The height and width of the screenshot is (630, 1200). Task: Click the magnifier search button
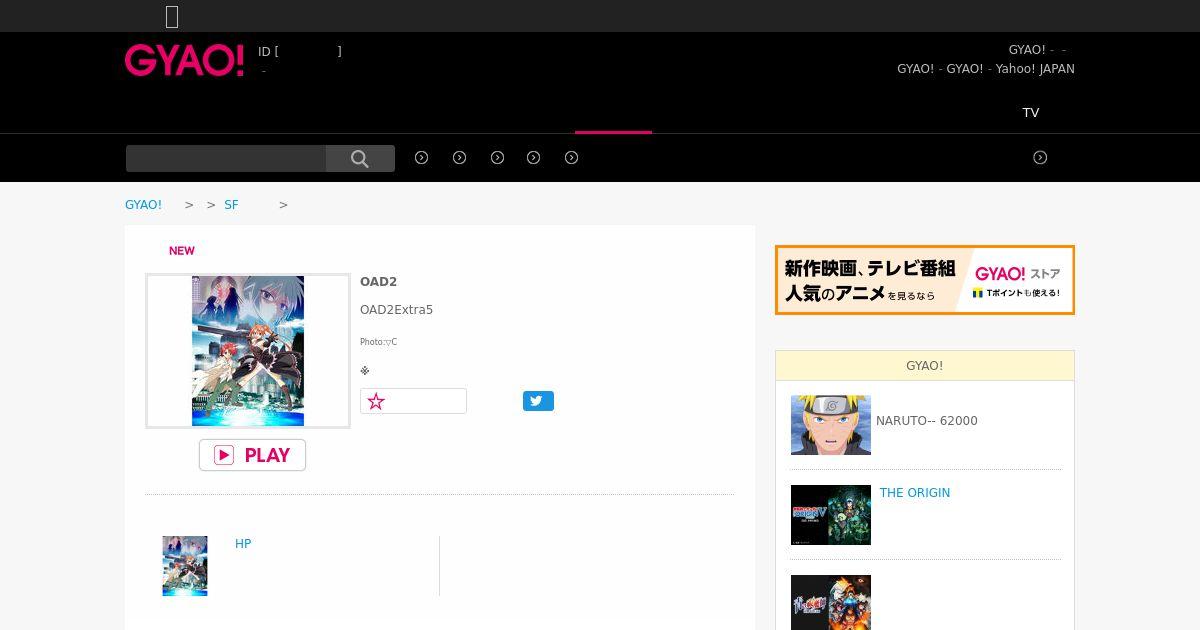(x=360, y=158)
